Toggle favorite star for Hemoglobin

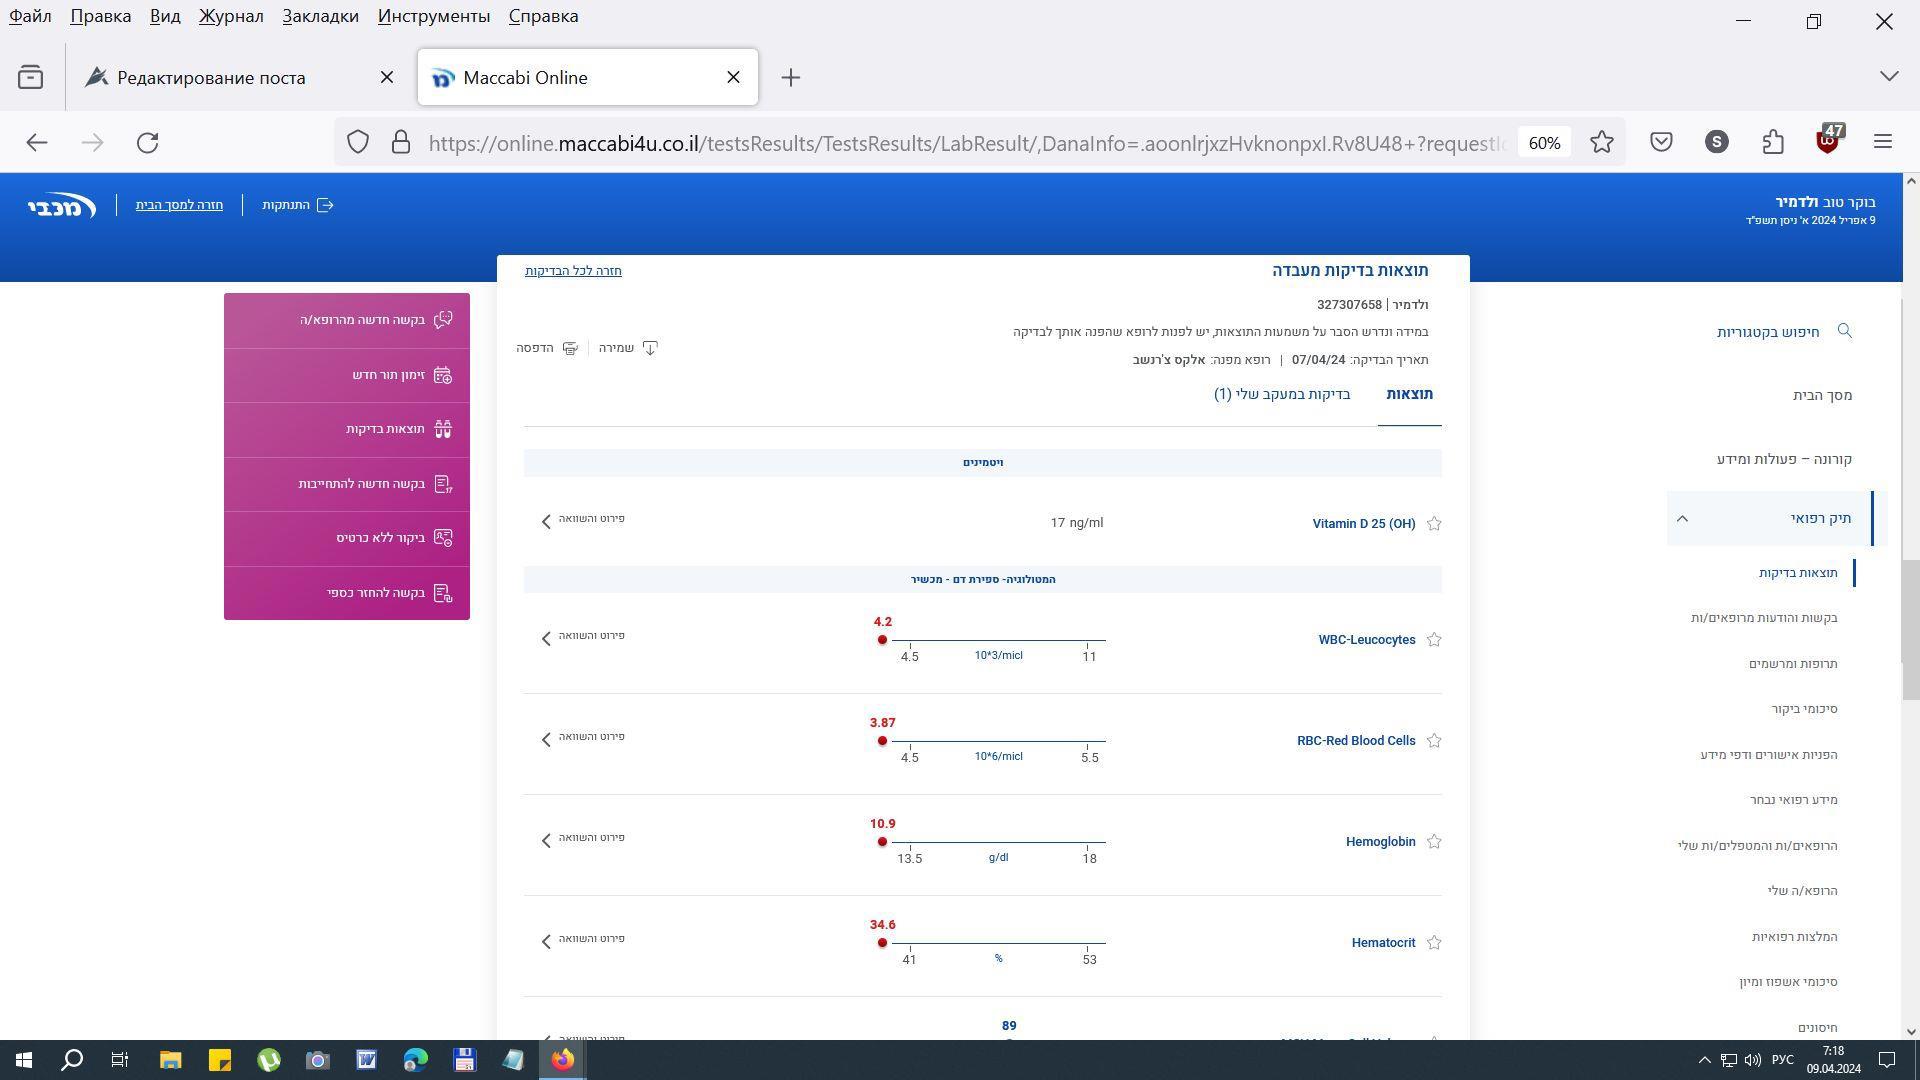coord(1434,842)
